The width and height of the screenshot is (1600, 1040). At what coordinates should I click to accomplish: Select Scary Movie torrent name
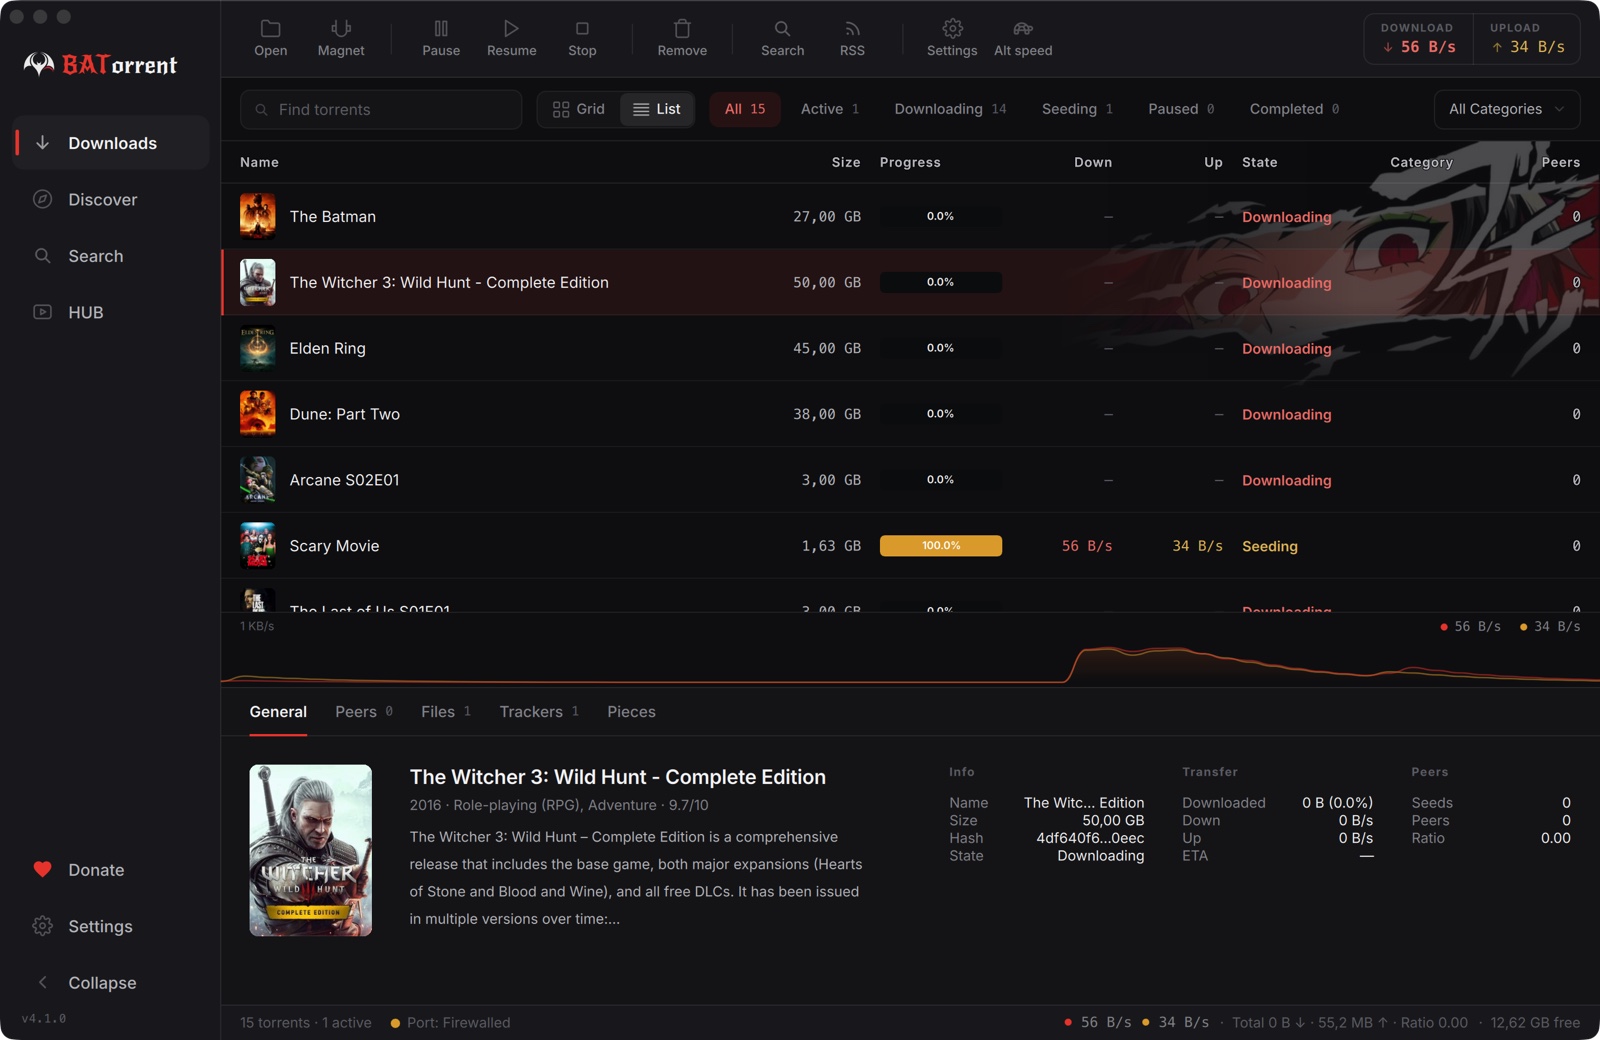(x=335, y=546)
